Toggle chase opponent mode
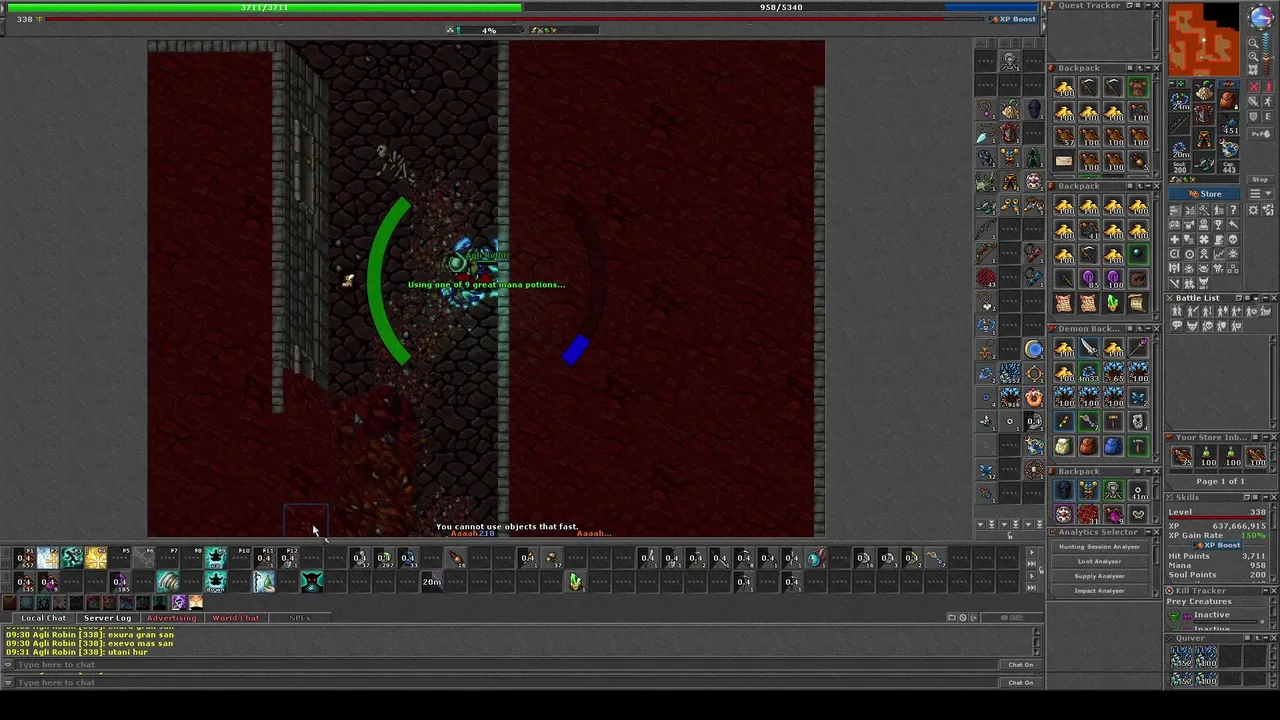Screen dimensions: 1280x720 point(1268,101)
